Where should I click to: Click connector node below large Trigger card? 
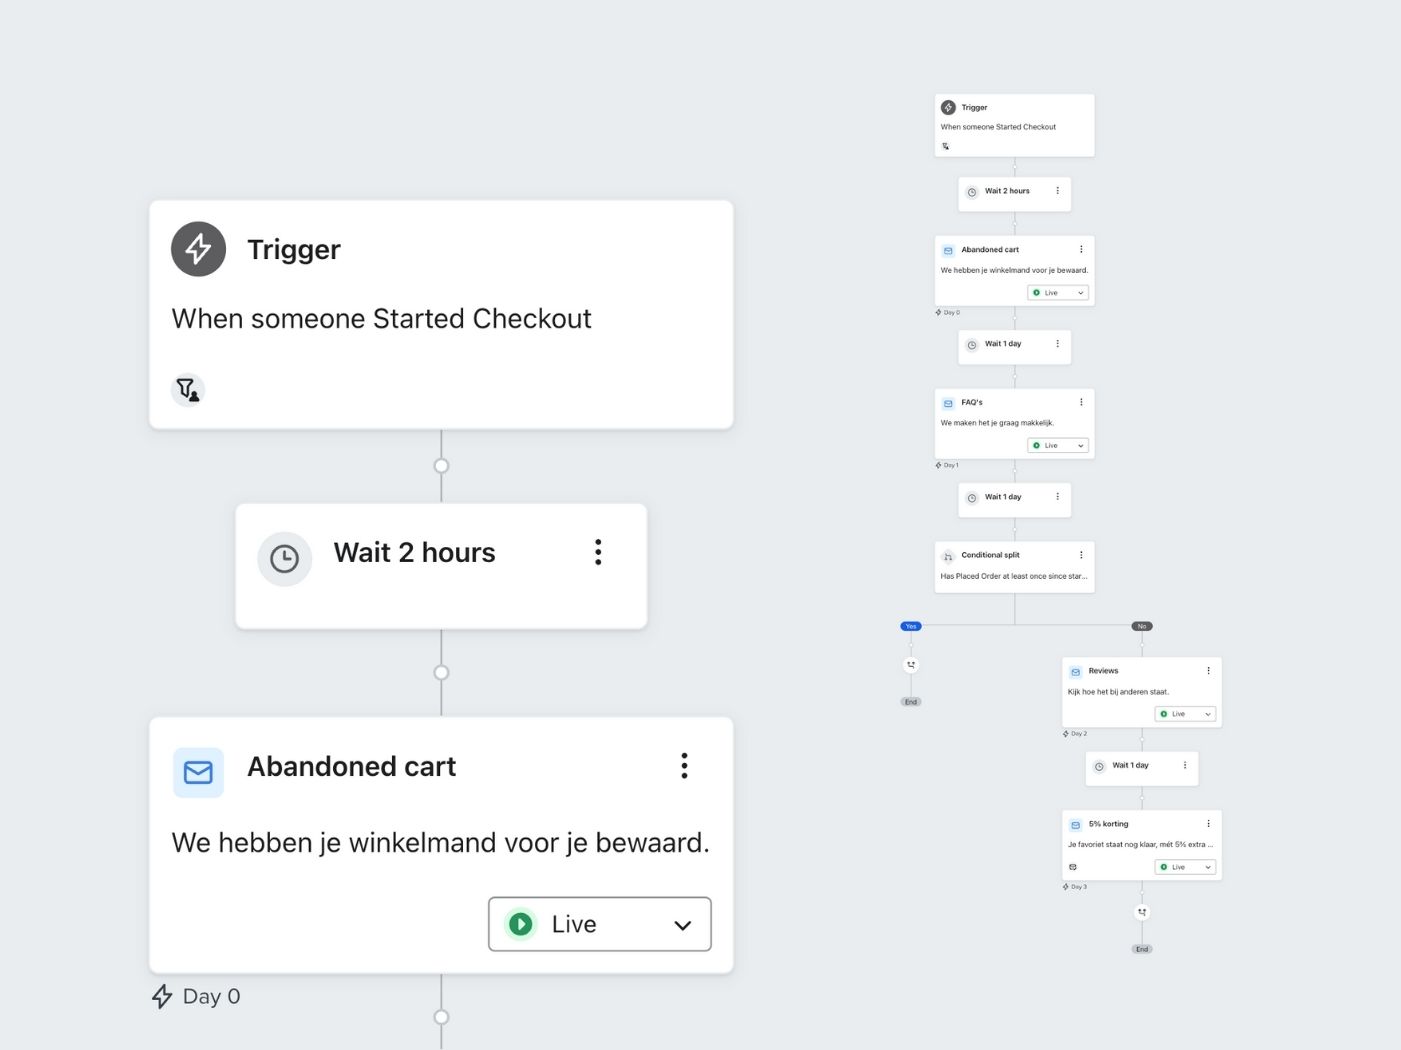[441, 466]
